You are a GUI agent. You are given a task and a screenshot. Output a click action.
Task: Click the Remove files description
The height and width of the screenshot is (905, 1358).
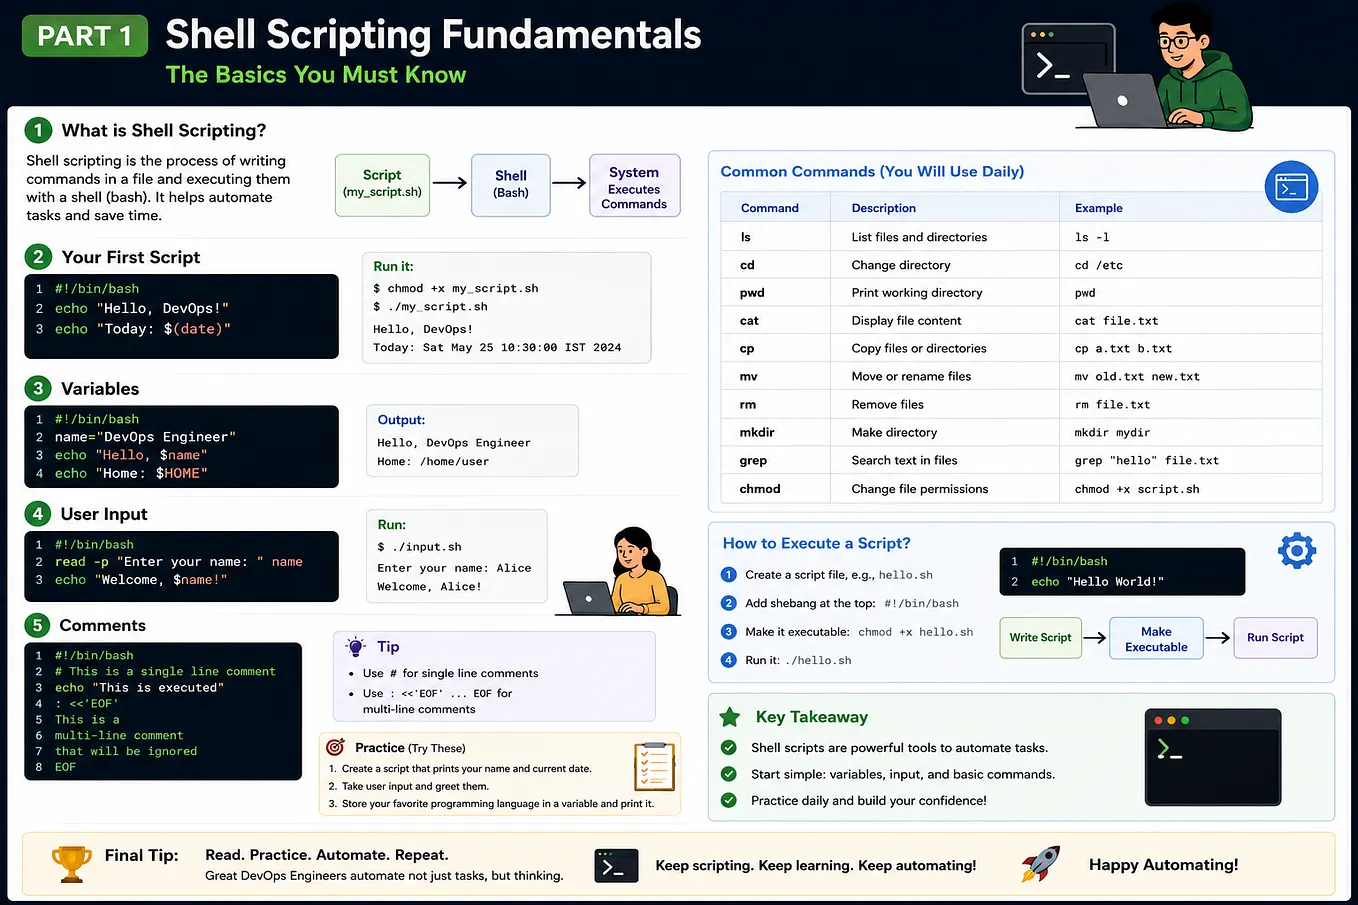click(888, 404)
